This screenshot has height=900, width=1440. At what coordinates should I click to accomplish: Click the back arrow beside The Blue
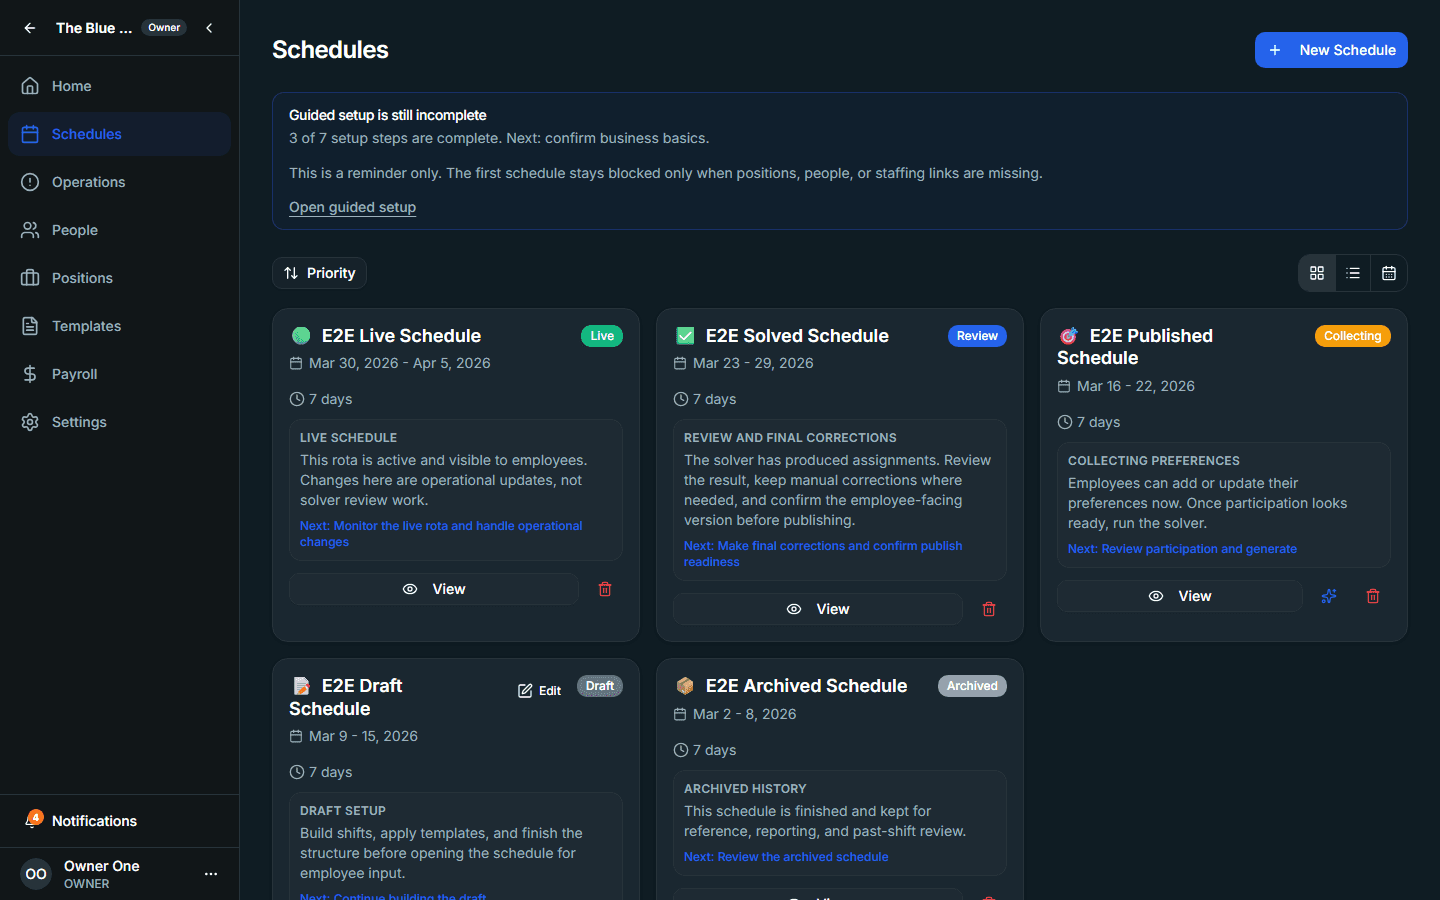[30, 28]
